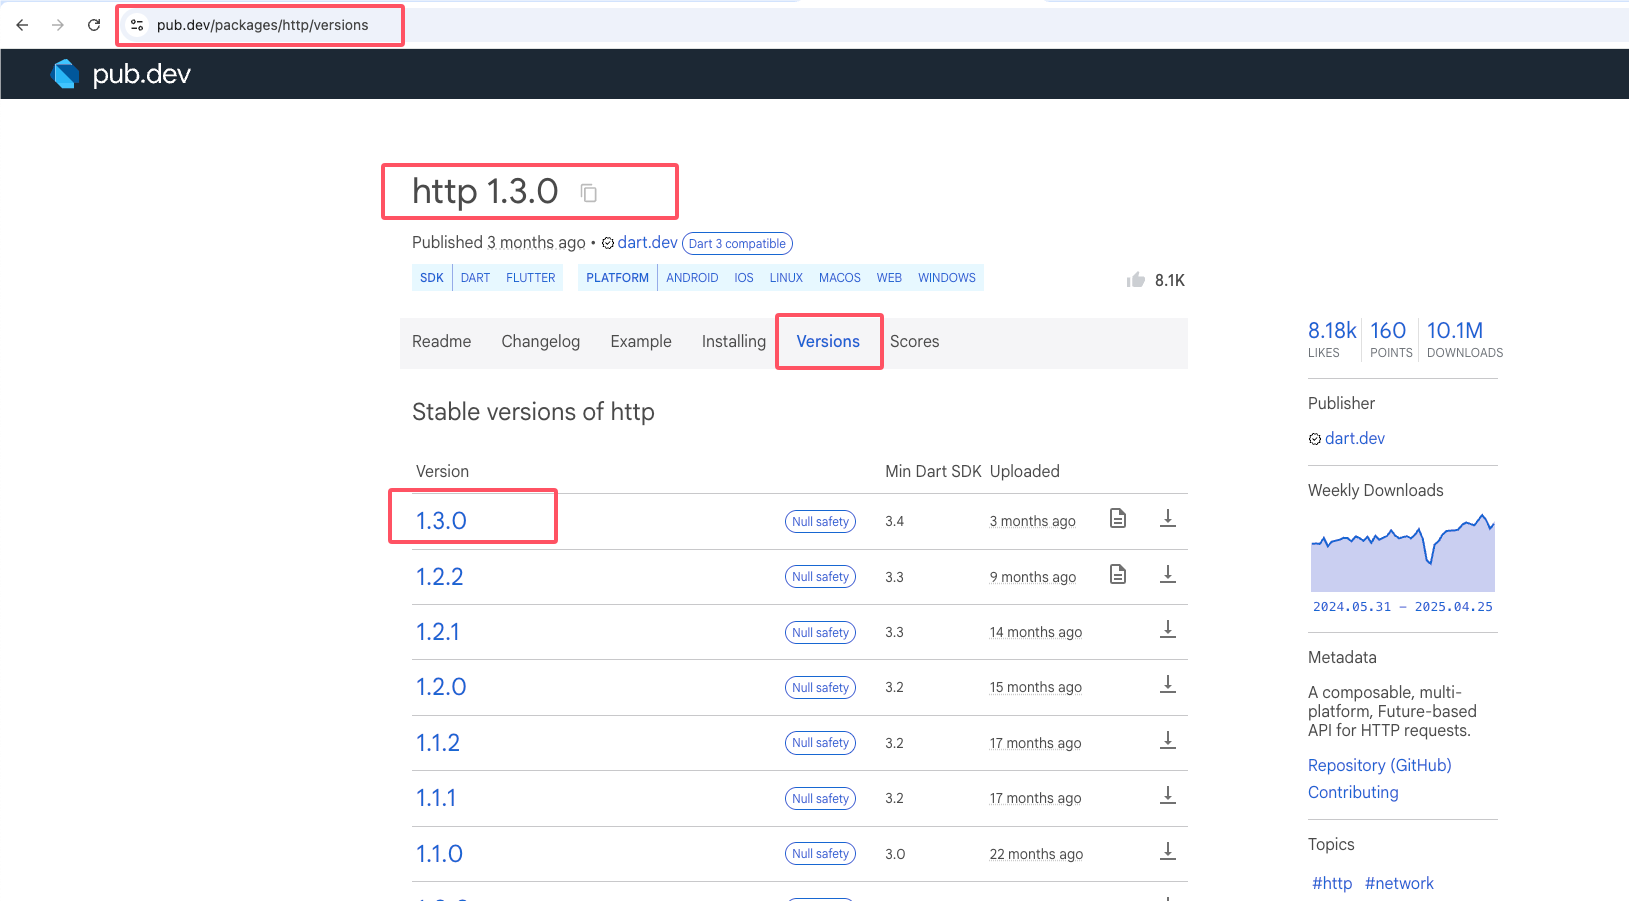Click the #http topic tag
Screen dimensions: 1629x901
click(x=1332, y=883)
